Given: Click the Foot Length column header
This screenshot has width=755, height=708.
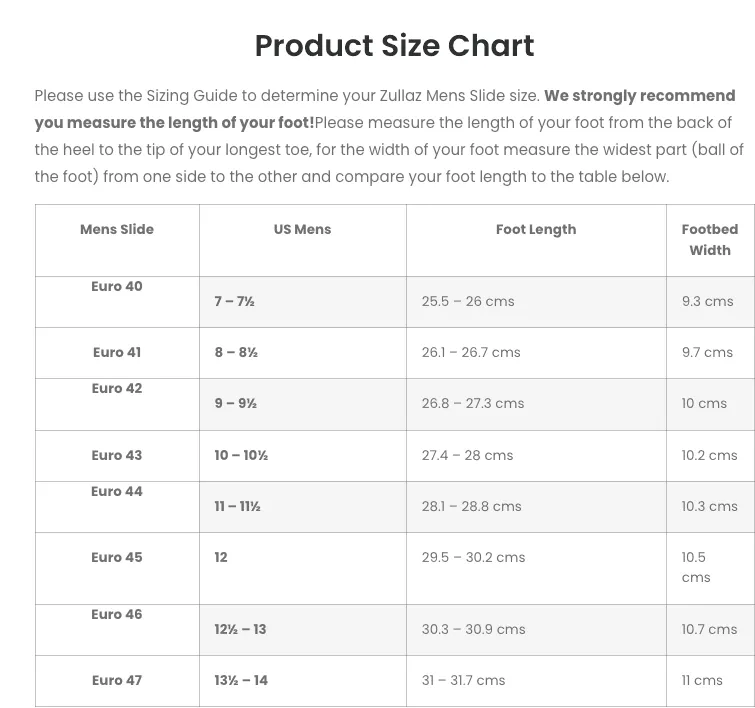Looking at the screenshot, I should click(536, 229).
